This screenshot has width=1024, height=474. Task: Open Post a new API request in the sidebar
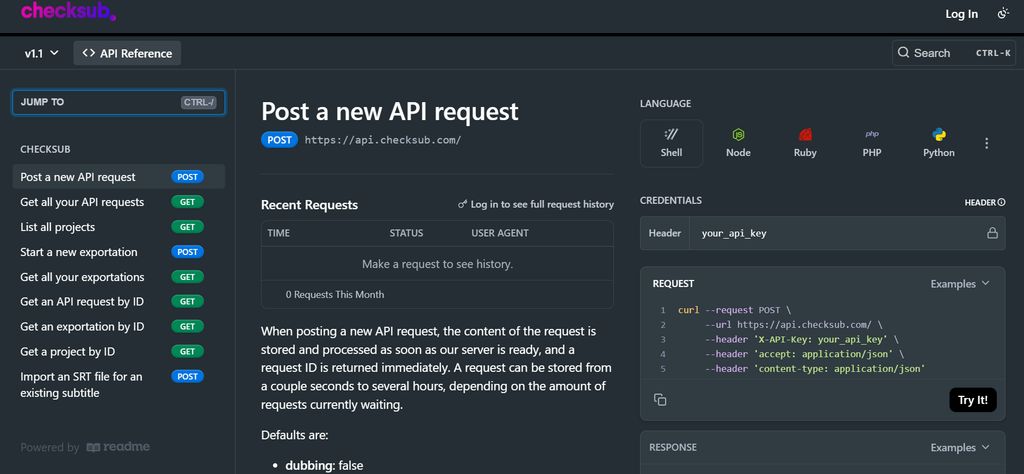pos(119,177)
